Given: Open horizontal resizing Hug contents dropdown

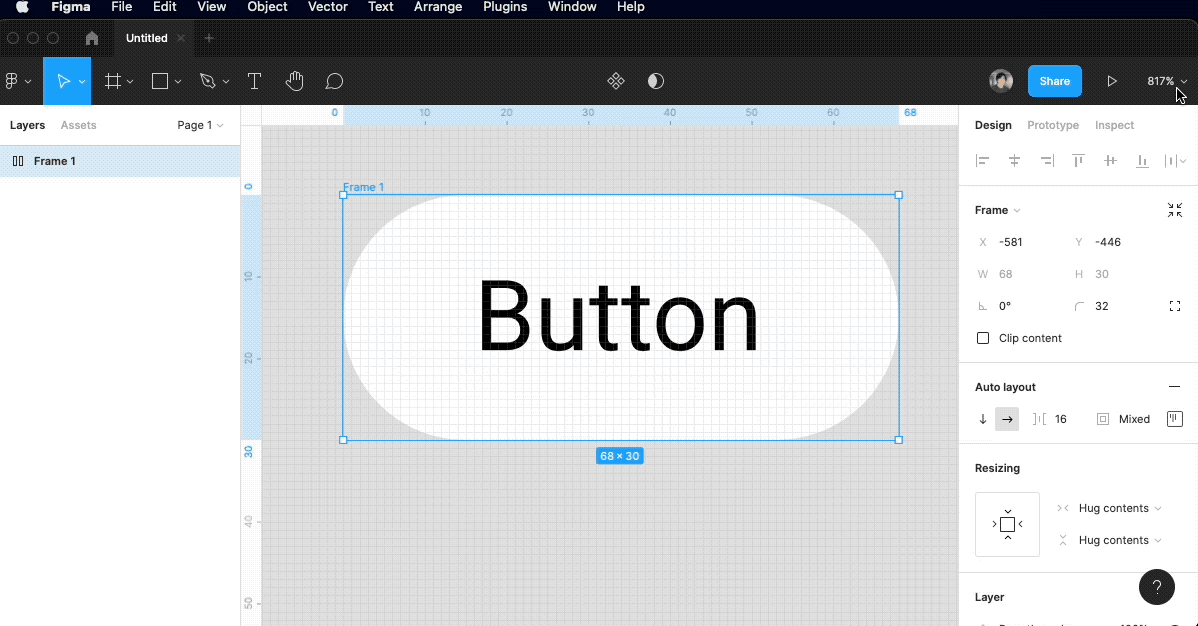Looking at the screenshot, I should click(1119, 508).
